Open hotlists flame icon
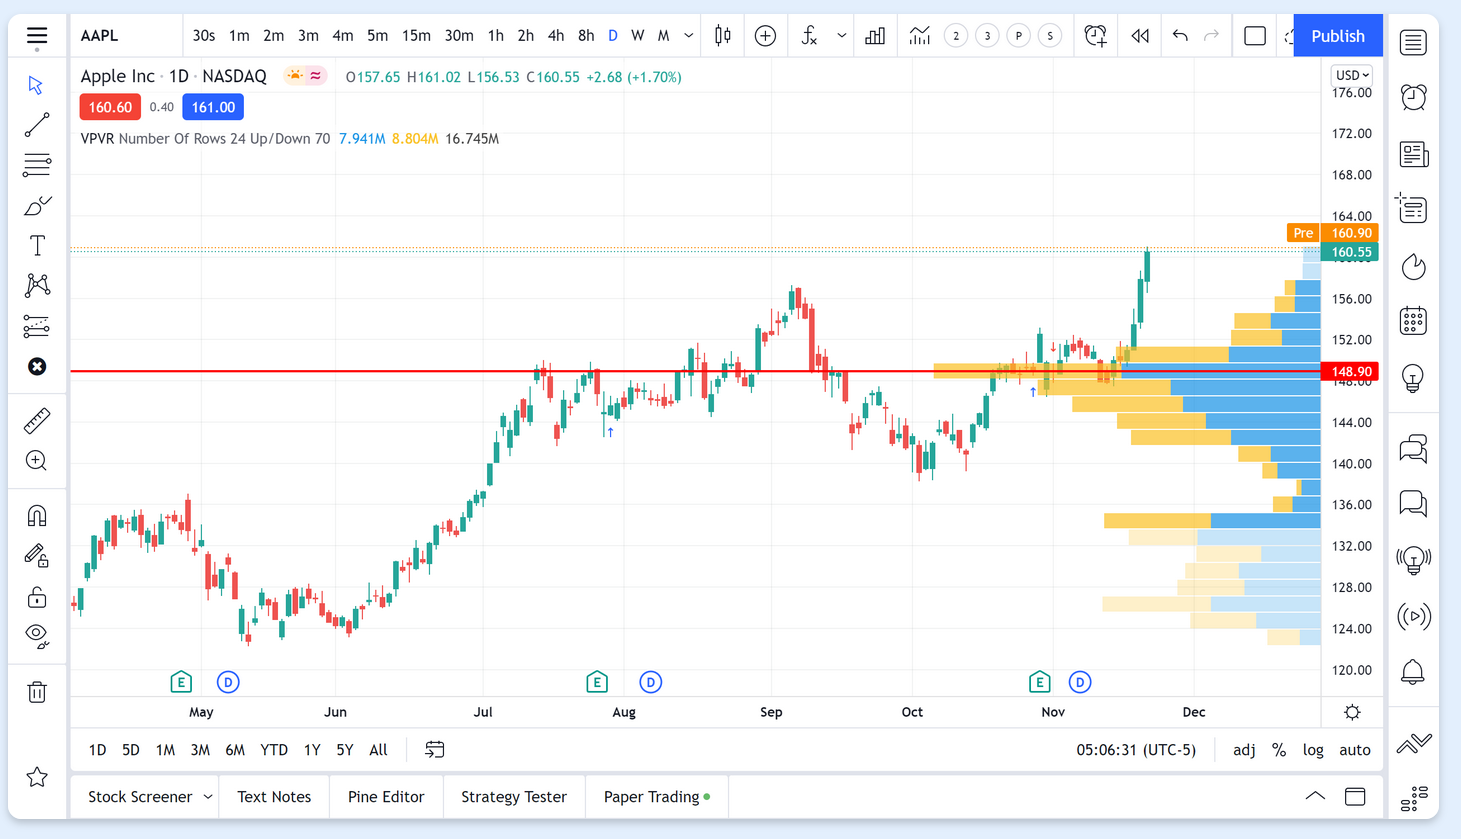Screen dimensions: 1461x839 pyautogui.click(x=1413, y=267)
